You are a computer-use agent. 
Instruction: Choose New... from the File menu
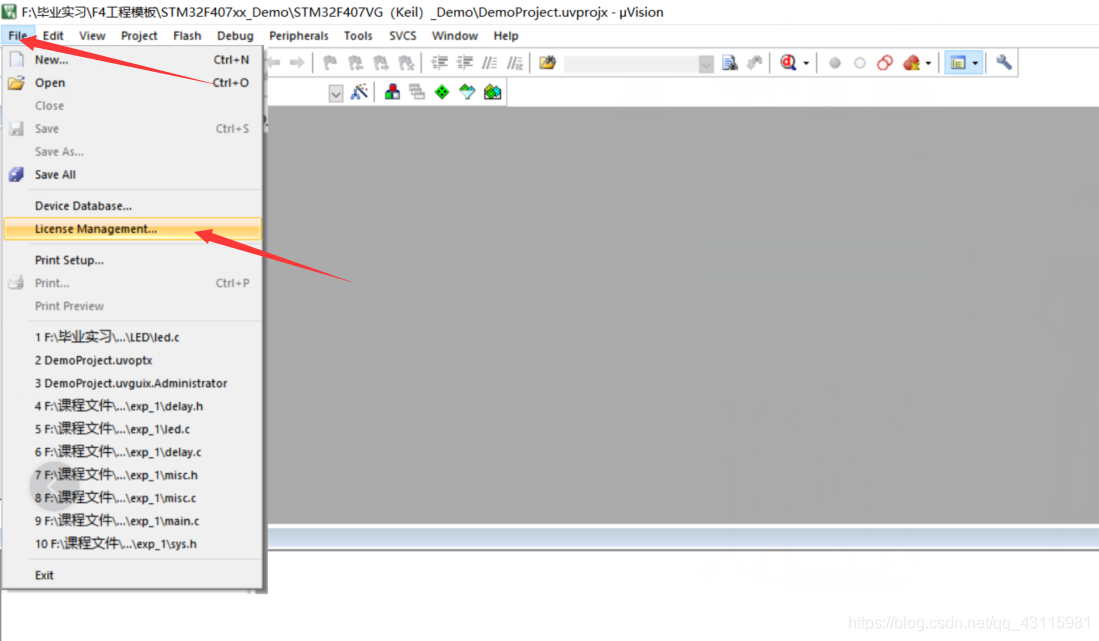pos(132,60)
